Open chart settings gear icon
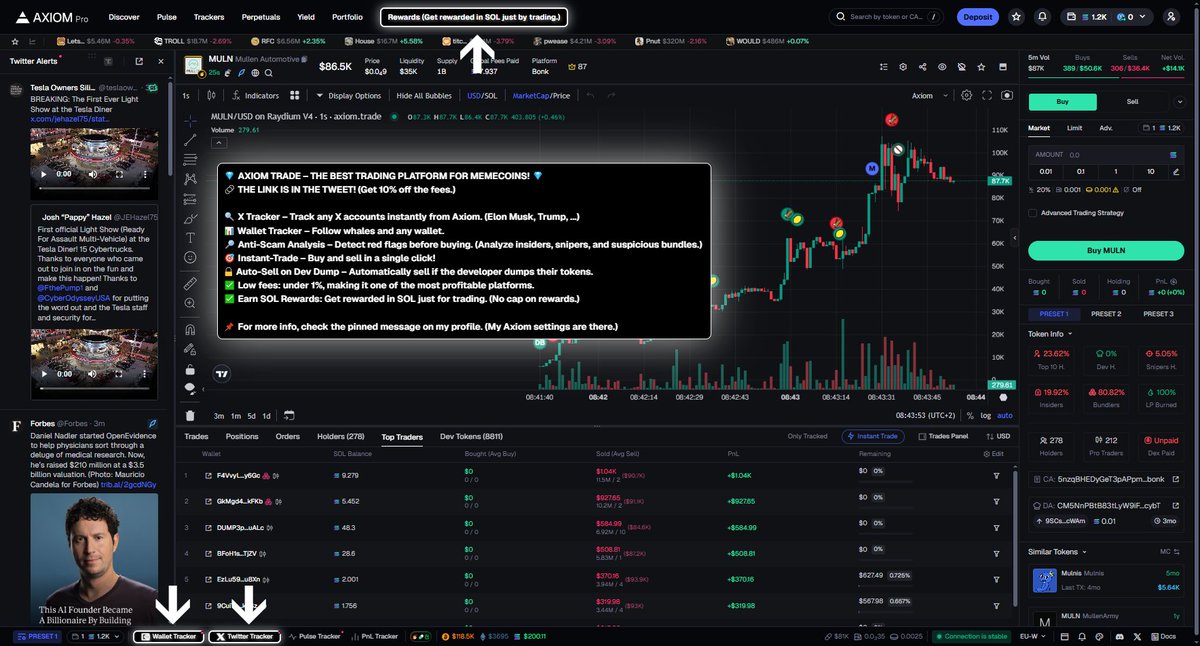The width and height of the screenshot is (1200, 646). coord(966,96)
